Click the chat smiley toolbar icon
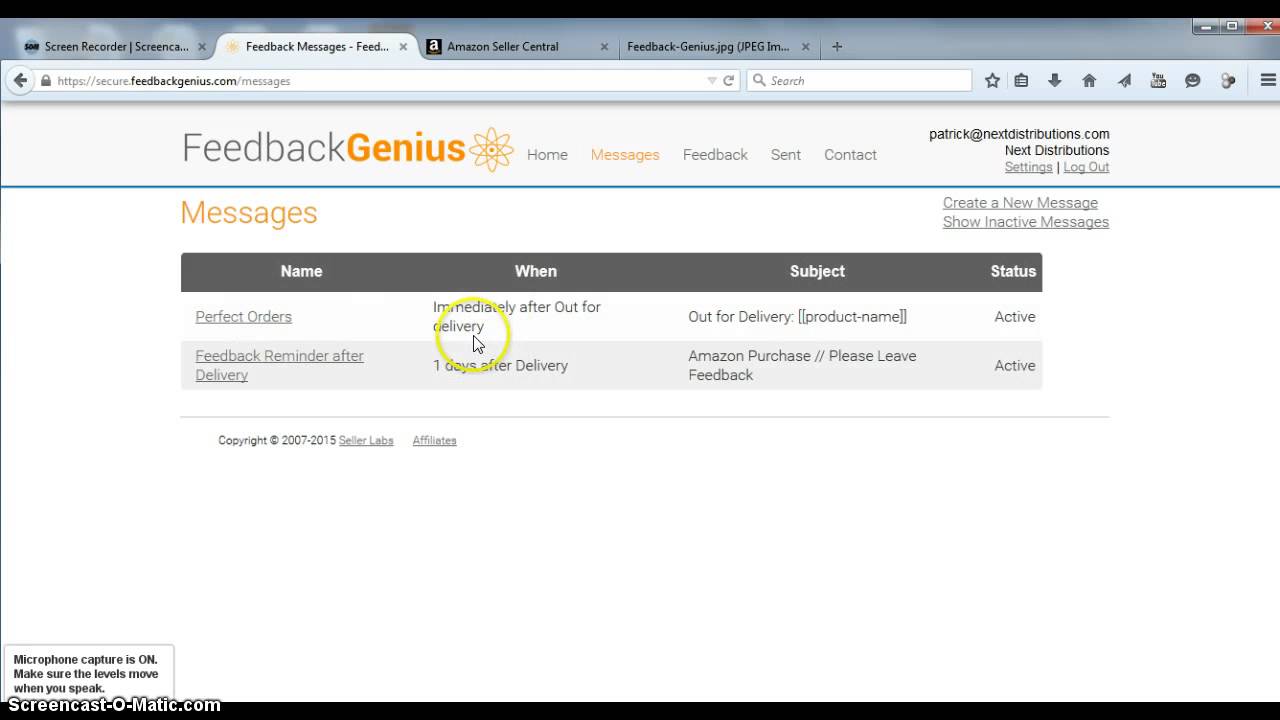This screenshot has height=720, width=1280. (1192, 81)
